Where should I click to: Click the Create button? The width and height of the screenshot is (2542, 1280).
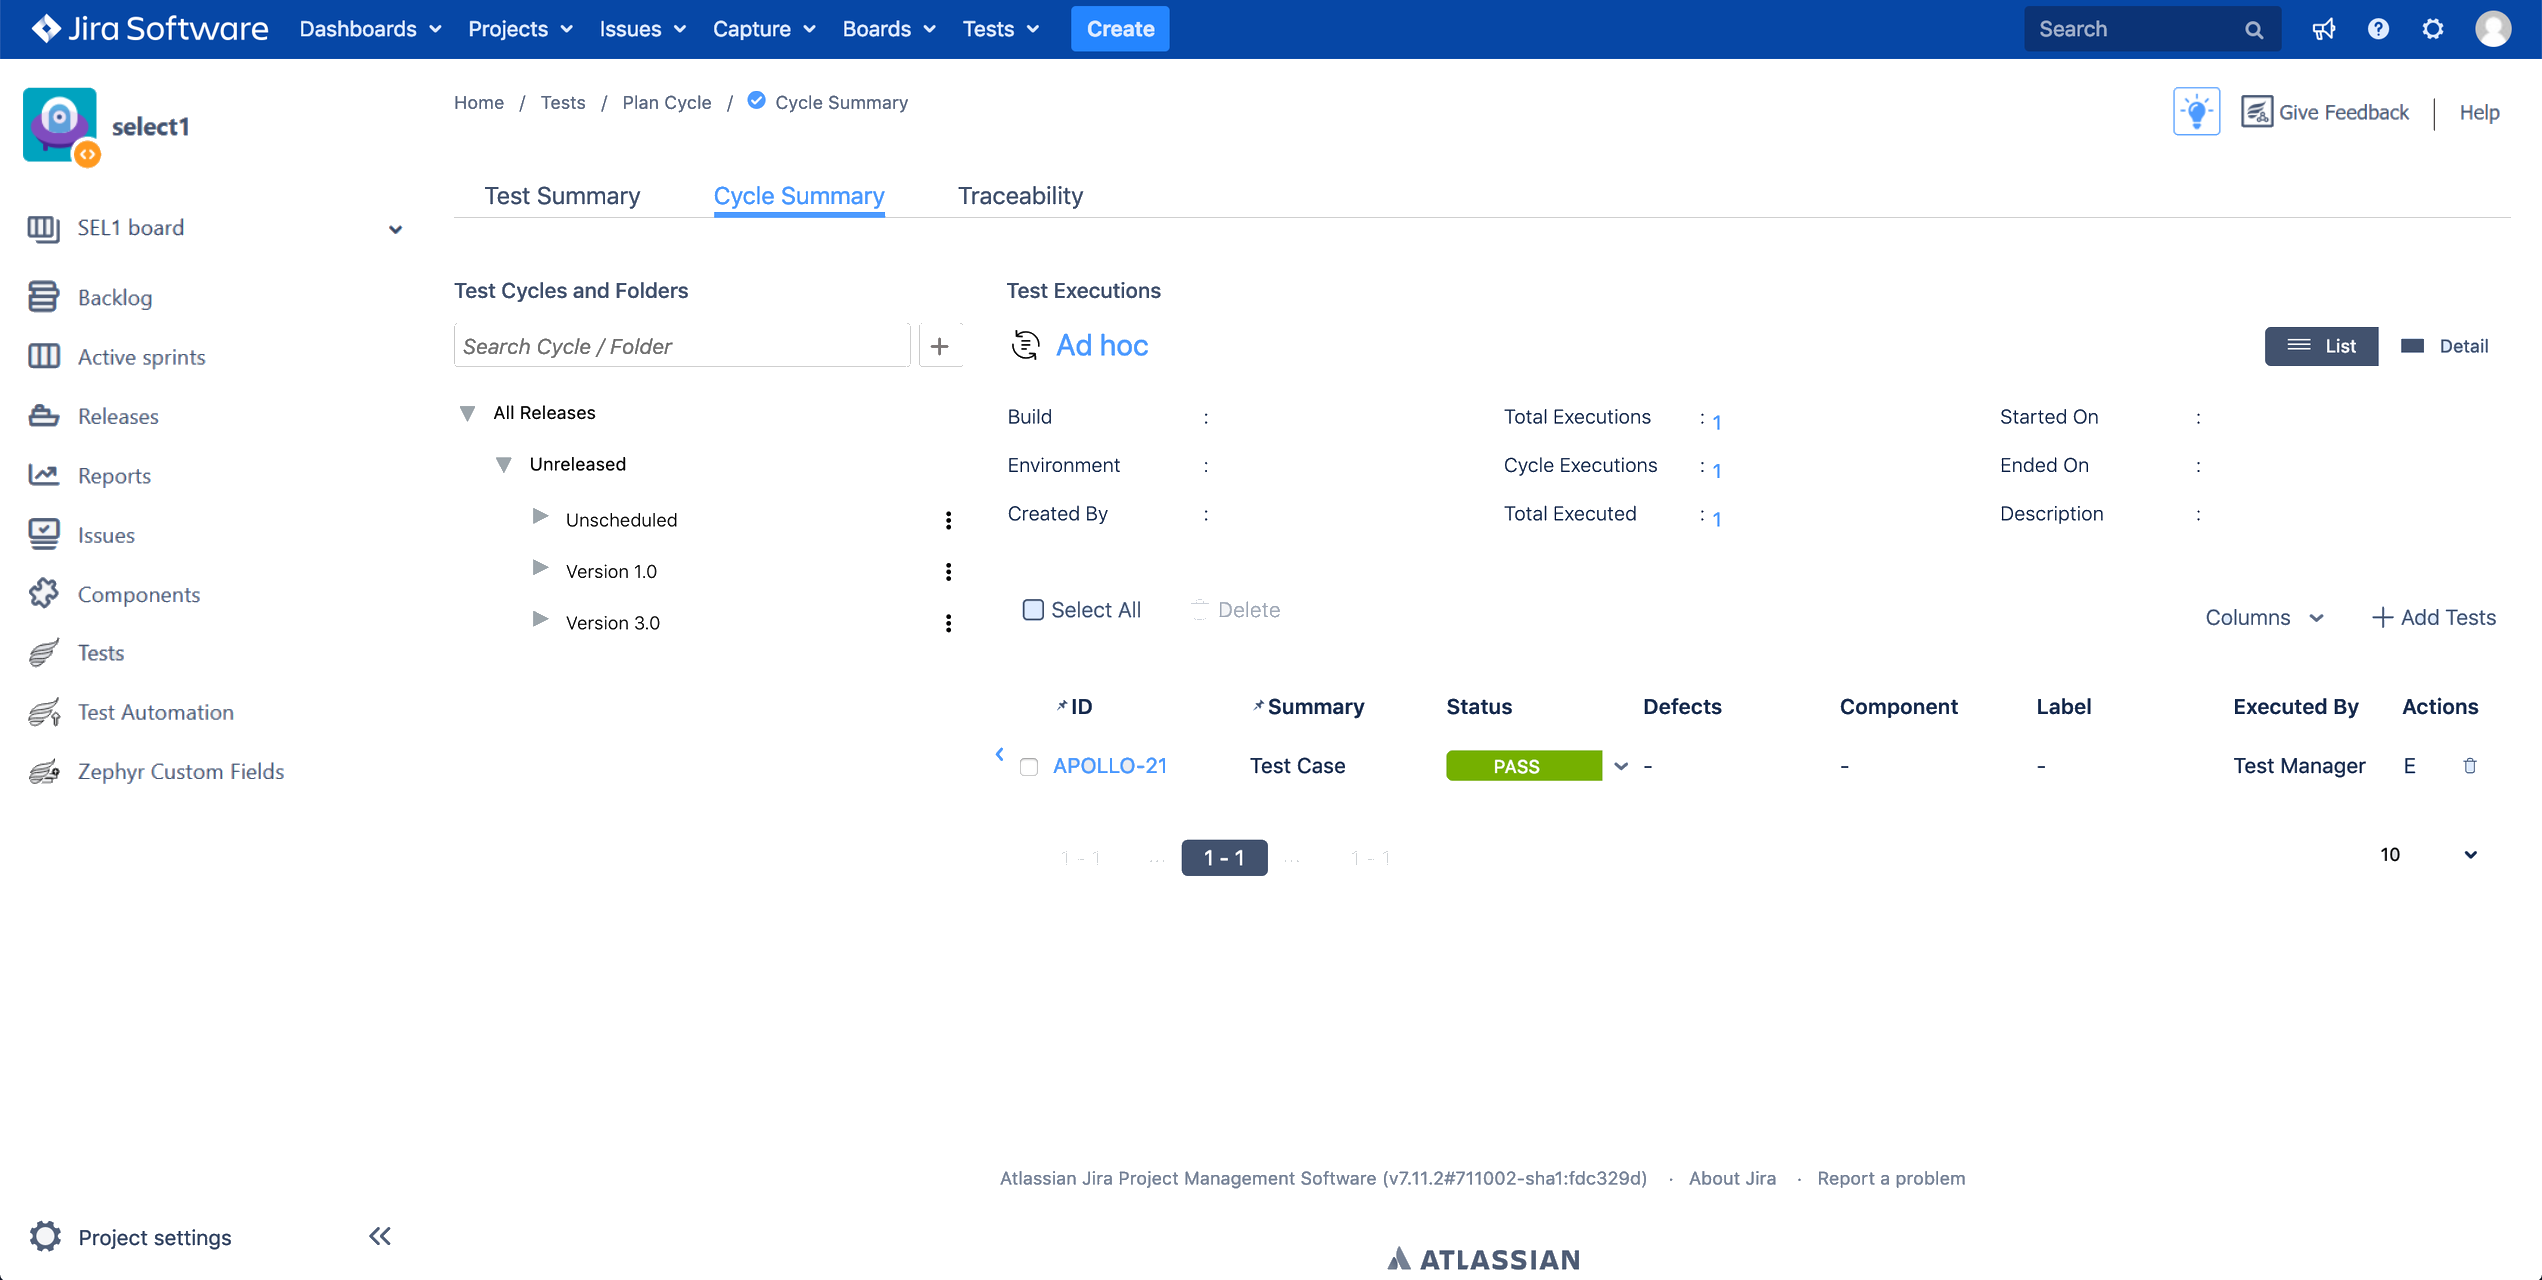pyautogui.click(x=1120, y=28)
